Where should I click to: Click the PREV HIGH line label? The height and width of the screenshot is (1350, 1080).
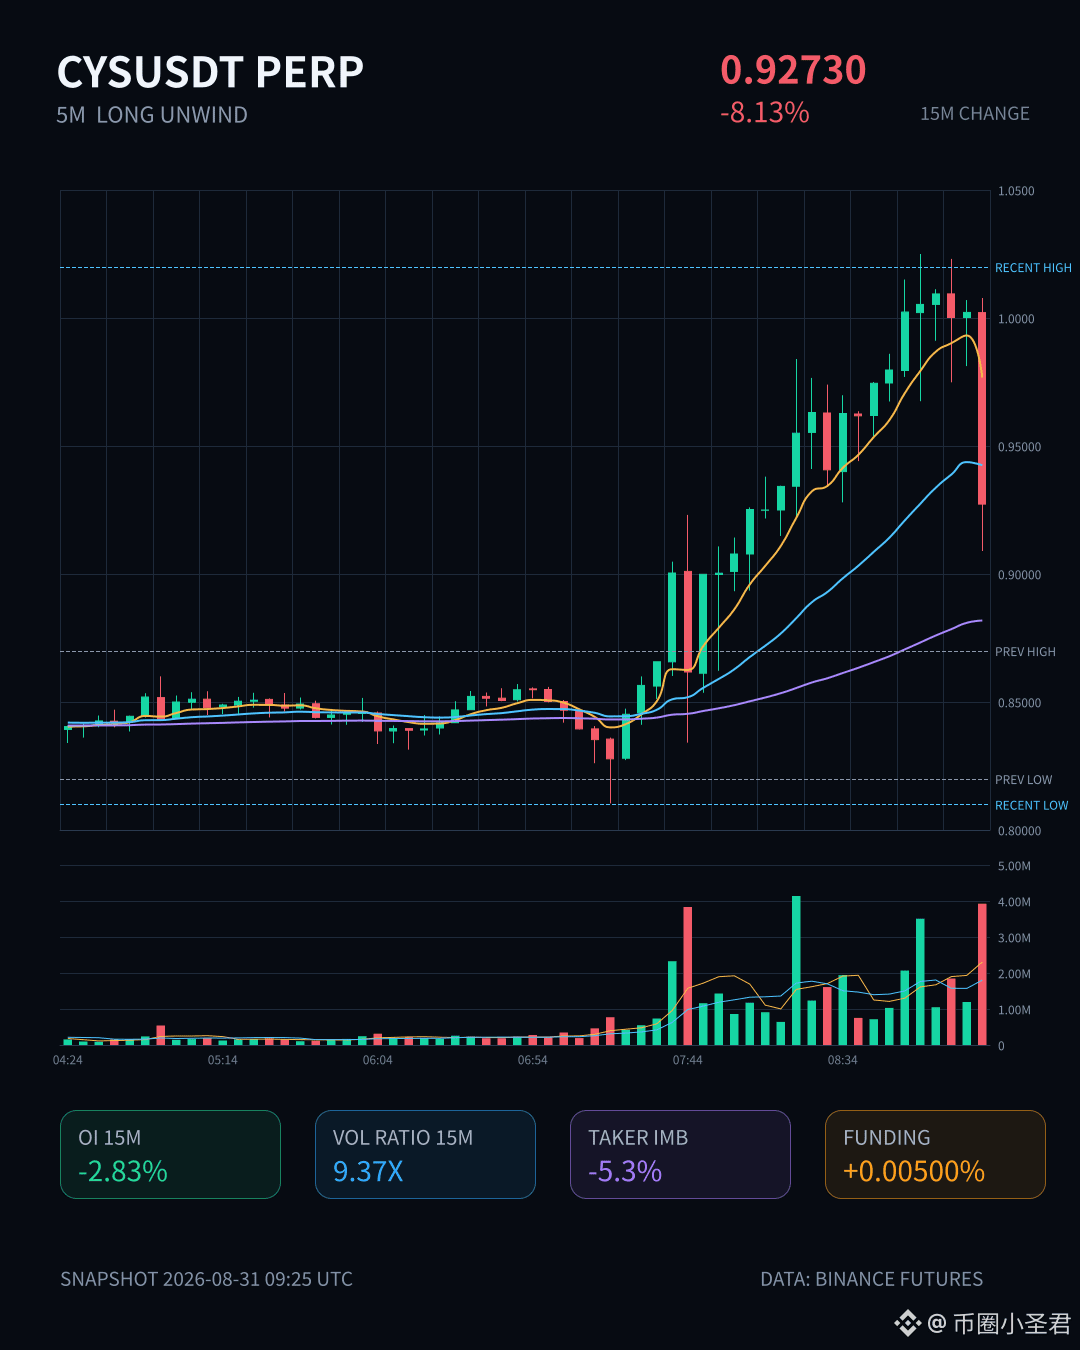[x=1025, y=652]
